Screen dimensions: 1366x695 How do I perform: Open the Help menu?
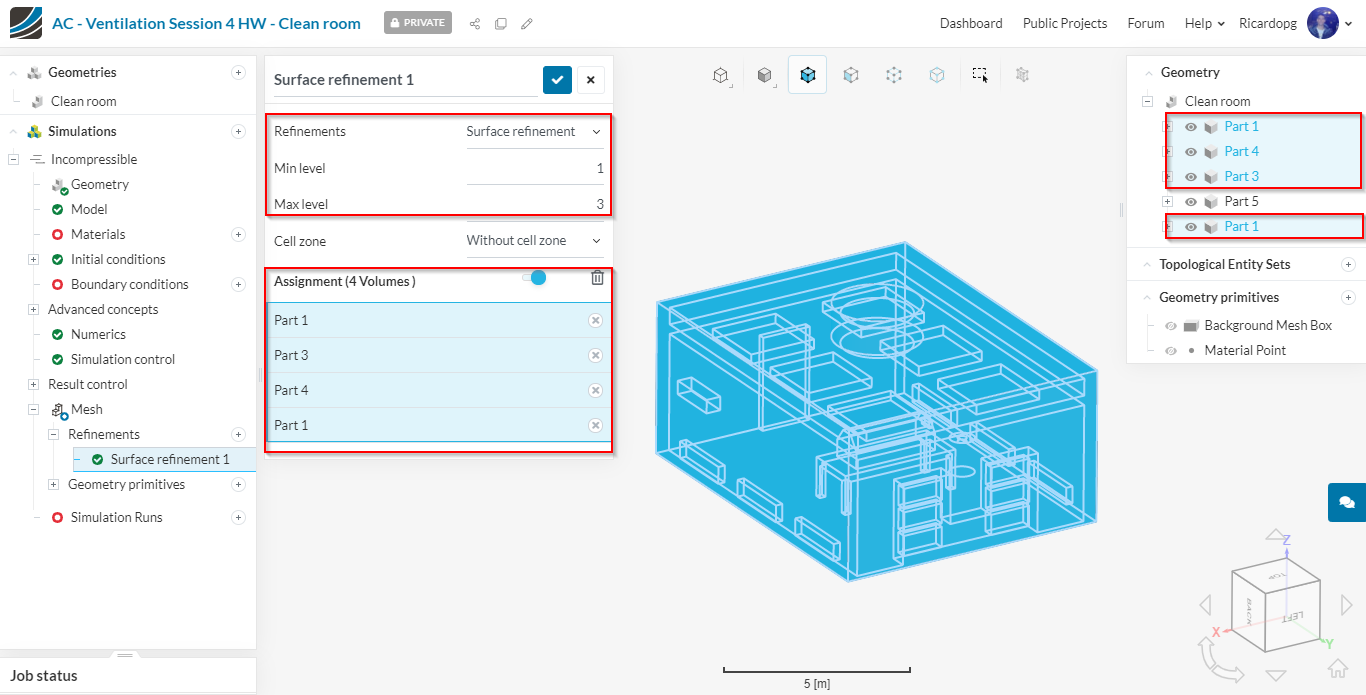(1204, 23)
